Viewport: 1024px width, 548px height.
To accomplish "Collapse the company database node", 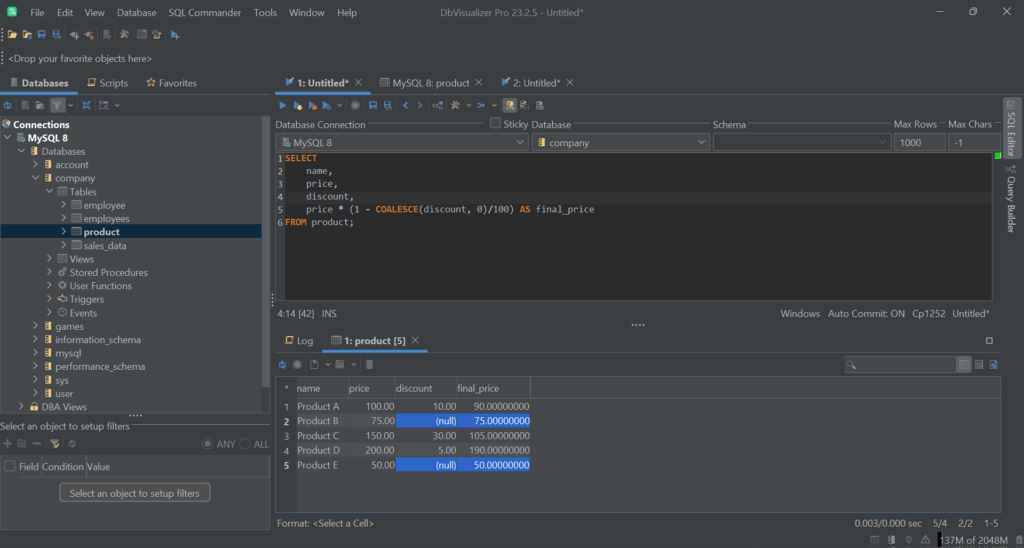I will [x=37, y=178].
